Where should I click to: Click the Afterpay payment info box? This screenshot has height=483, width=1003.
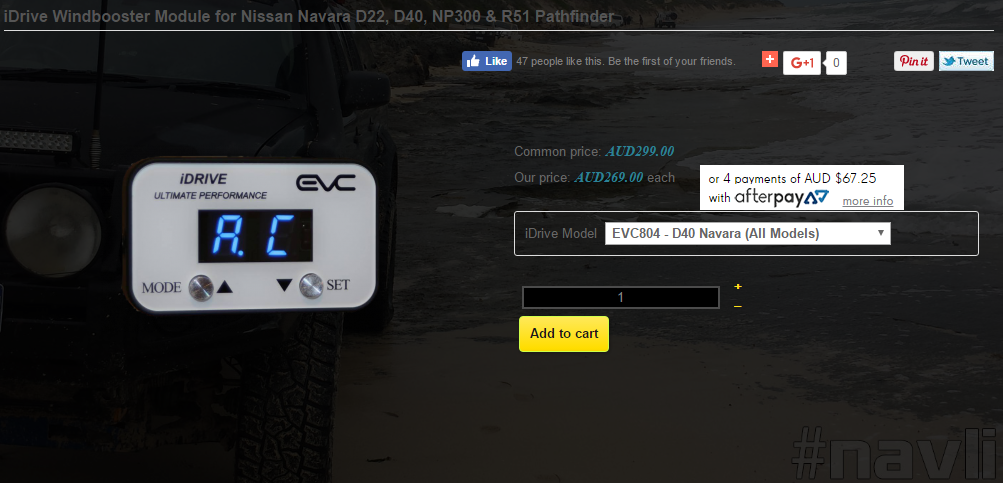[x=802, y=187]
